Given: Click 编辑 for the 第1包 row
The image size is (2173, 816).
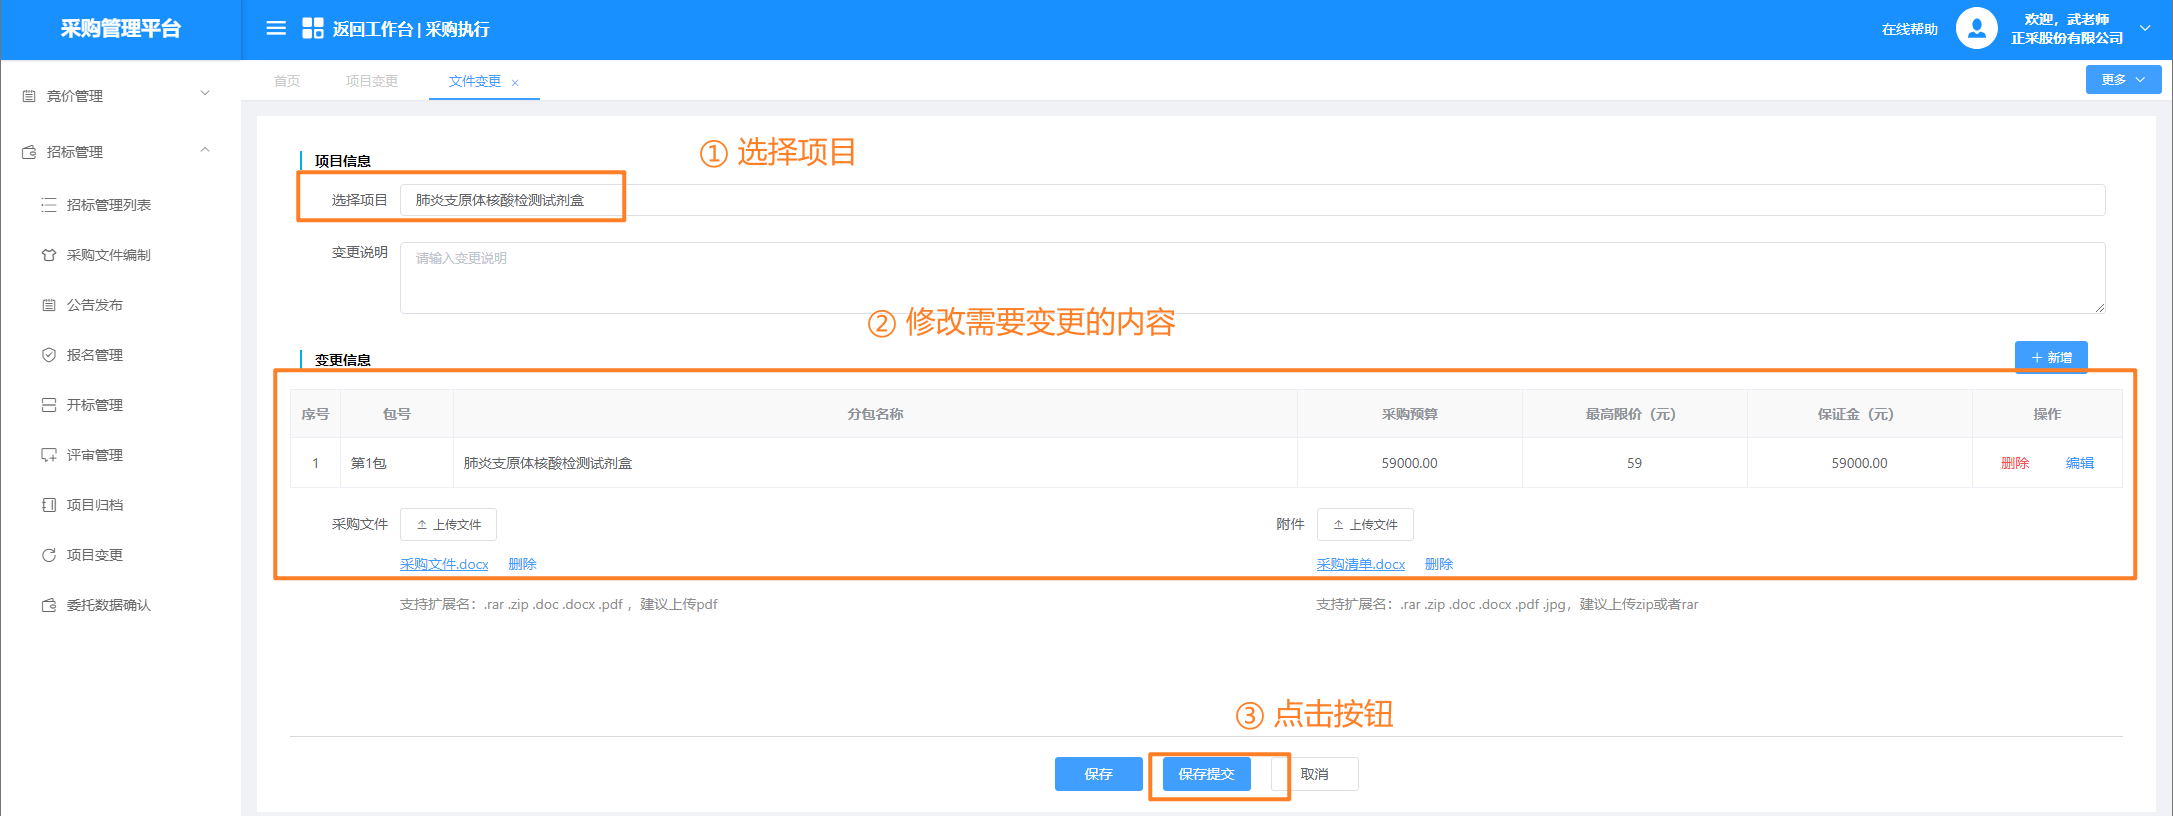Looking at the screenshot, I should point(2079,463).
